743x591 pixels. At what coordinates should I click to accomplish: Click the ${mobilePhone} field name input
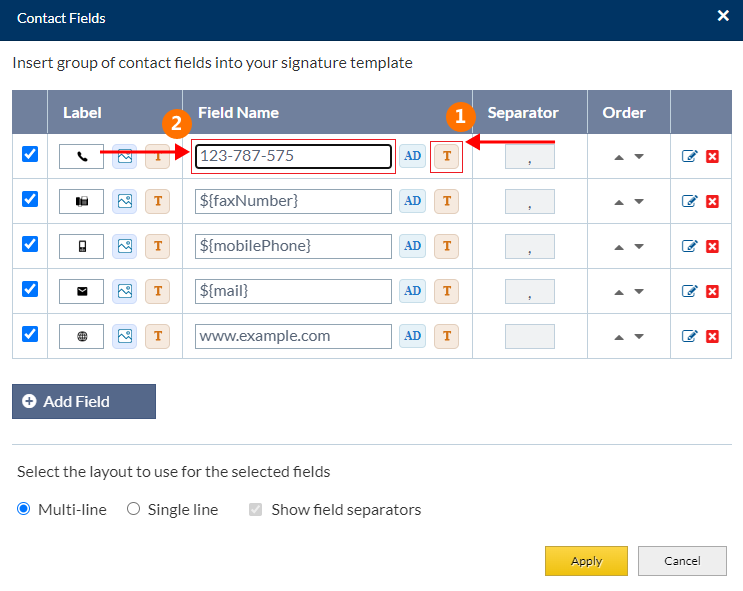click(x=293, y=246)
